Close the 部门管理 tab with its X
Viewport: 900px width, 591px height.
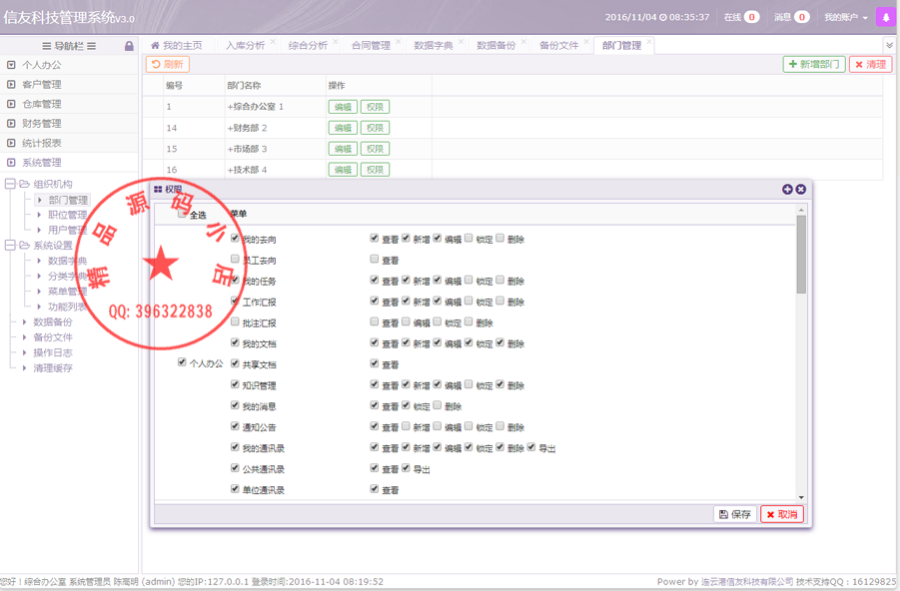649,41
